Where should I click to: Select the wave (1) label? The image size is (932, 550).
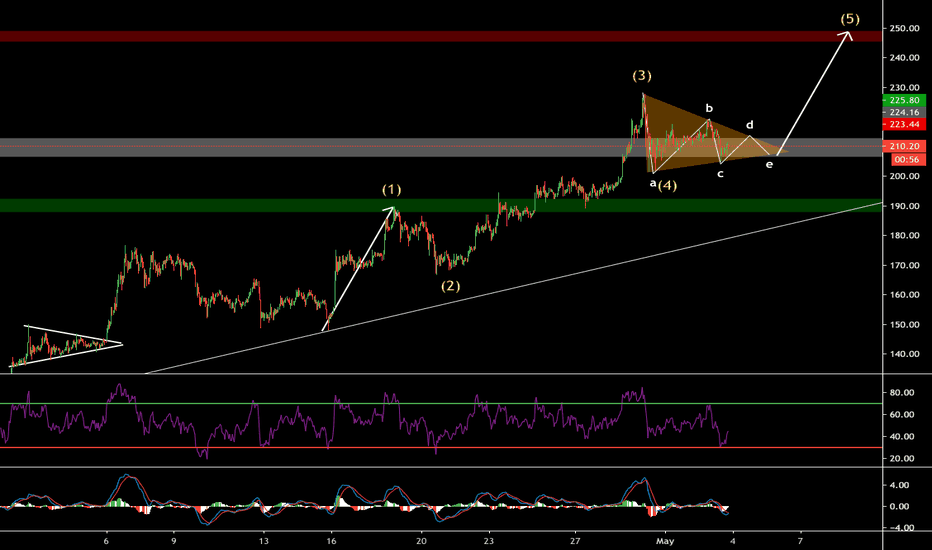pos(391,190)
